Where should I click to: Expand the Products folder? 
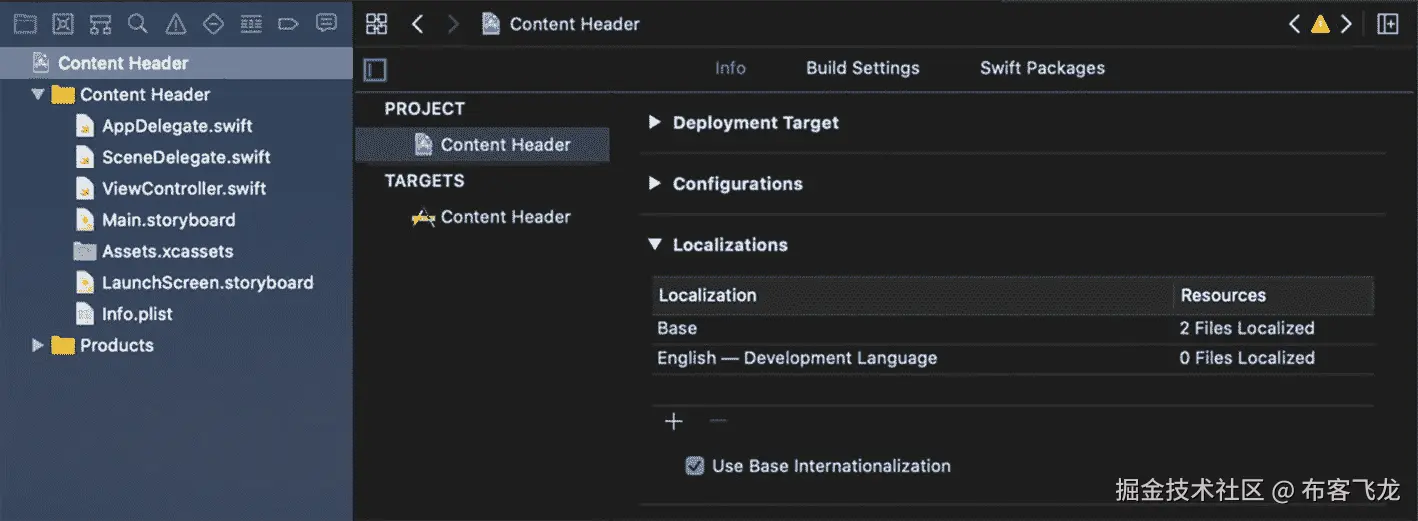coord(38,345)
